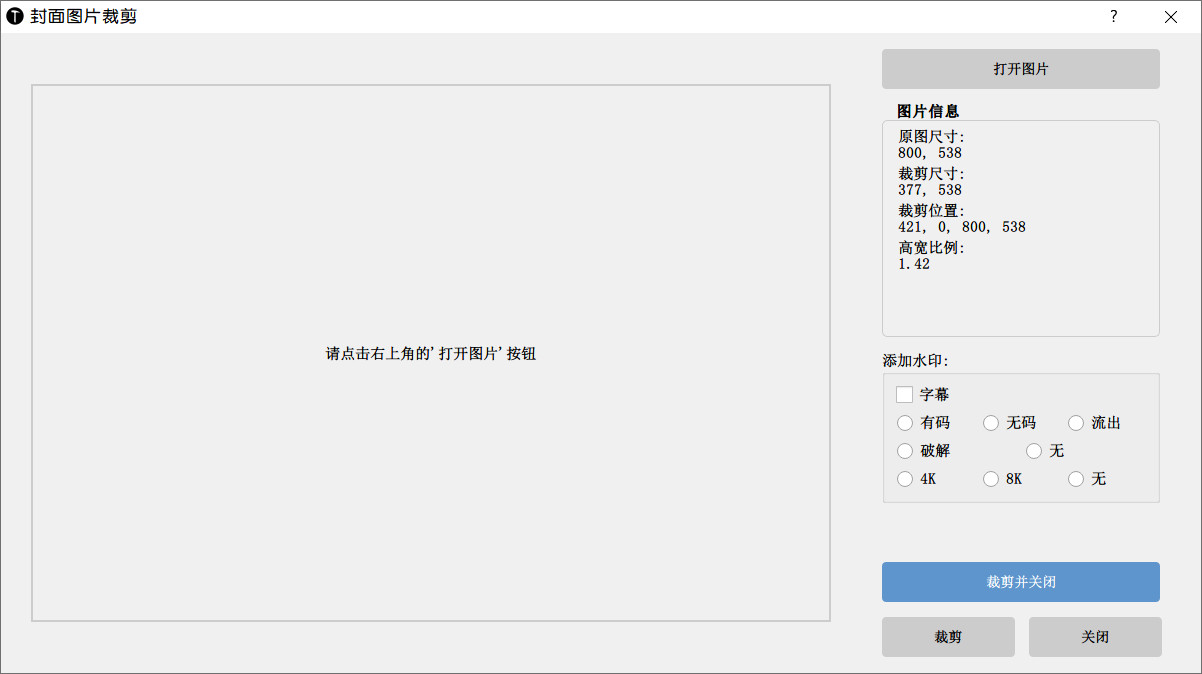Click the 封面图片裁剪 window title text

pos(84,17)
